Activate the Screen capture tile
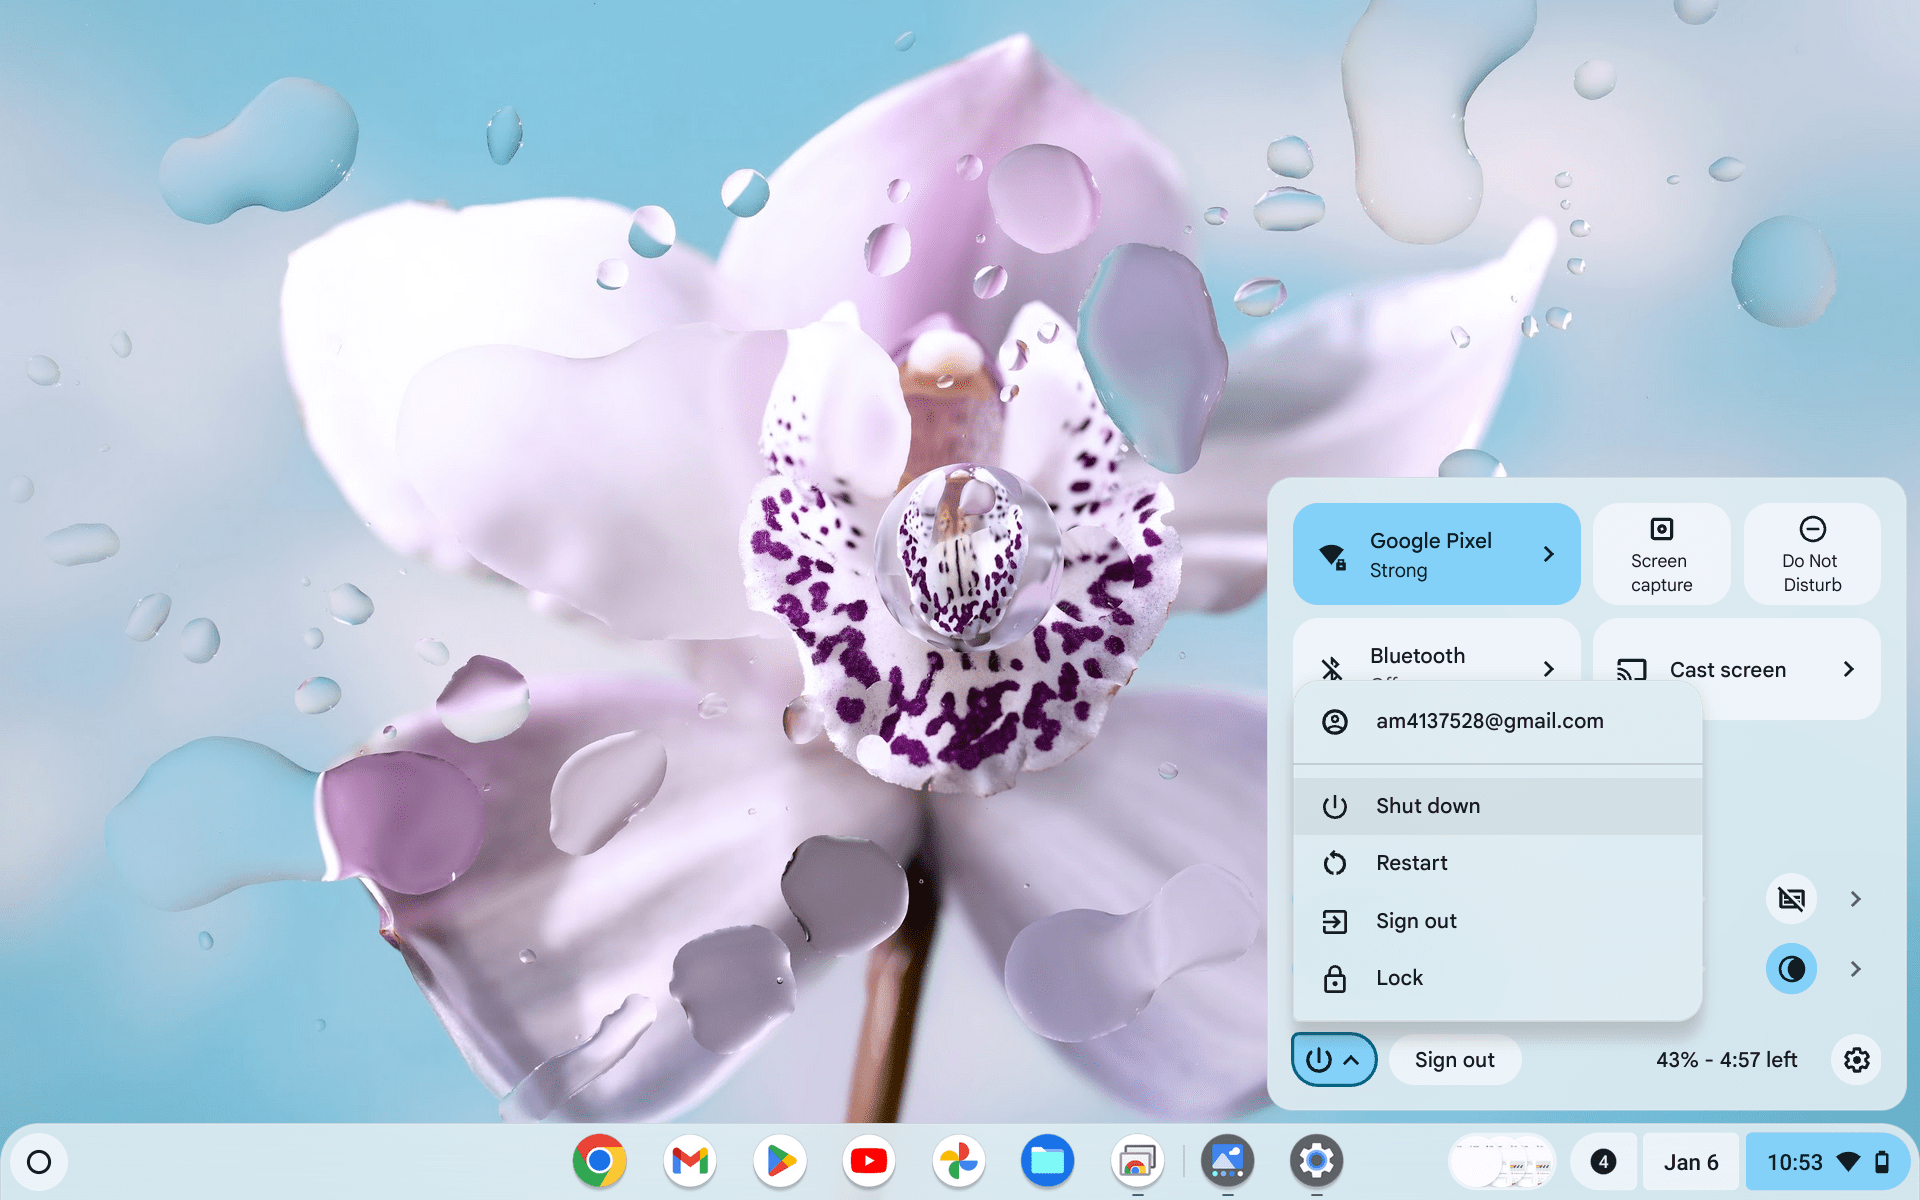The width and height of the screenshot is (1920, 1200). [1660, 554]
